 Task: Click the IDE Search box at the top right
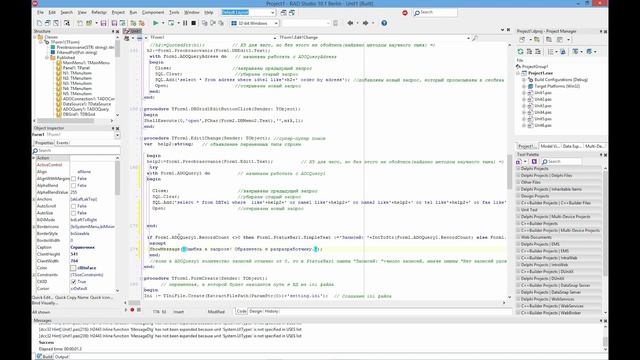[x=435, y=13]
